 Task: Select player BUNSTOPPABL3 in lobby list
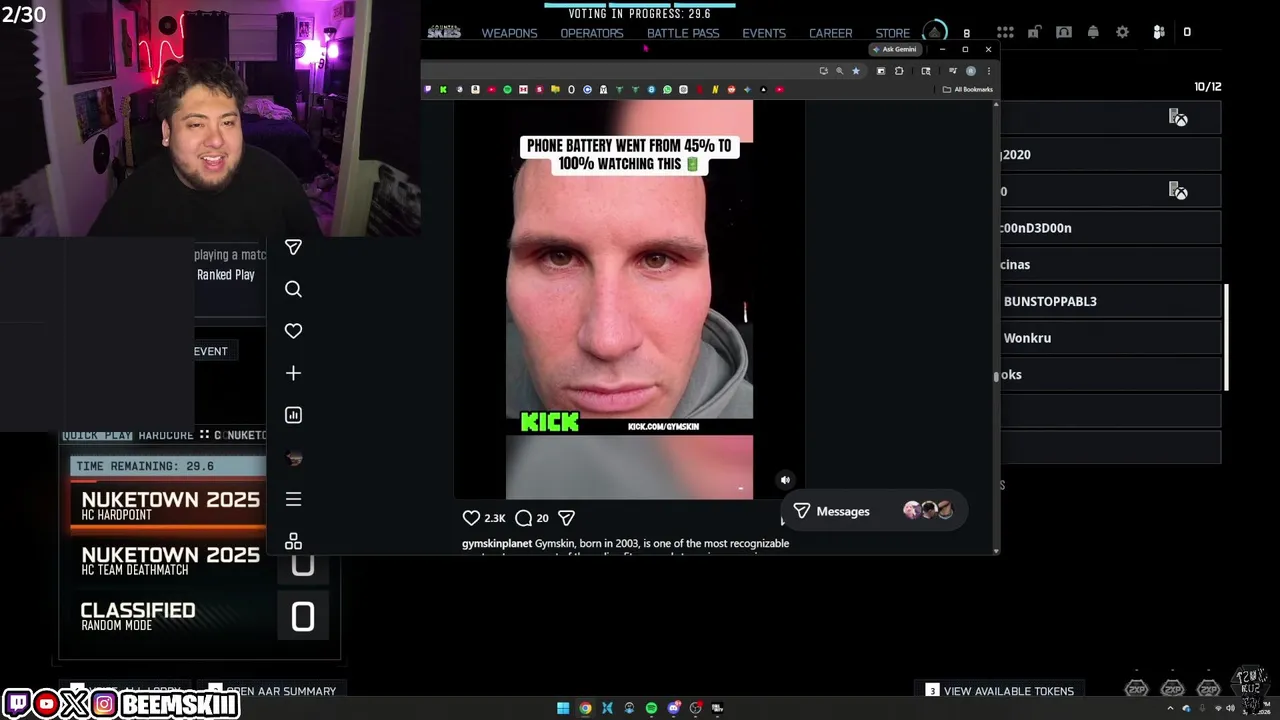(1110, 301)
